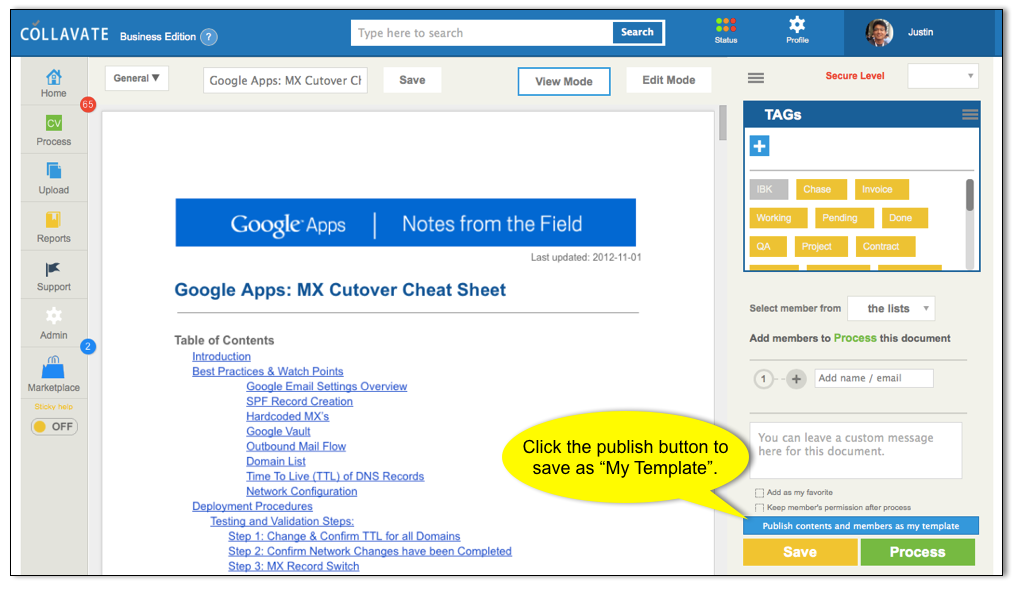Select the Project tag

821,247
